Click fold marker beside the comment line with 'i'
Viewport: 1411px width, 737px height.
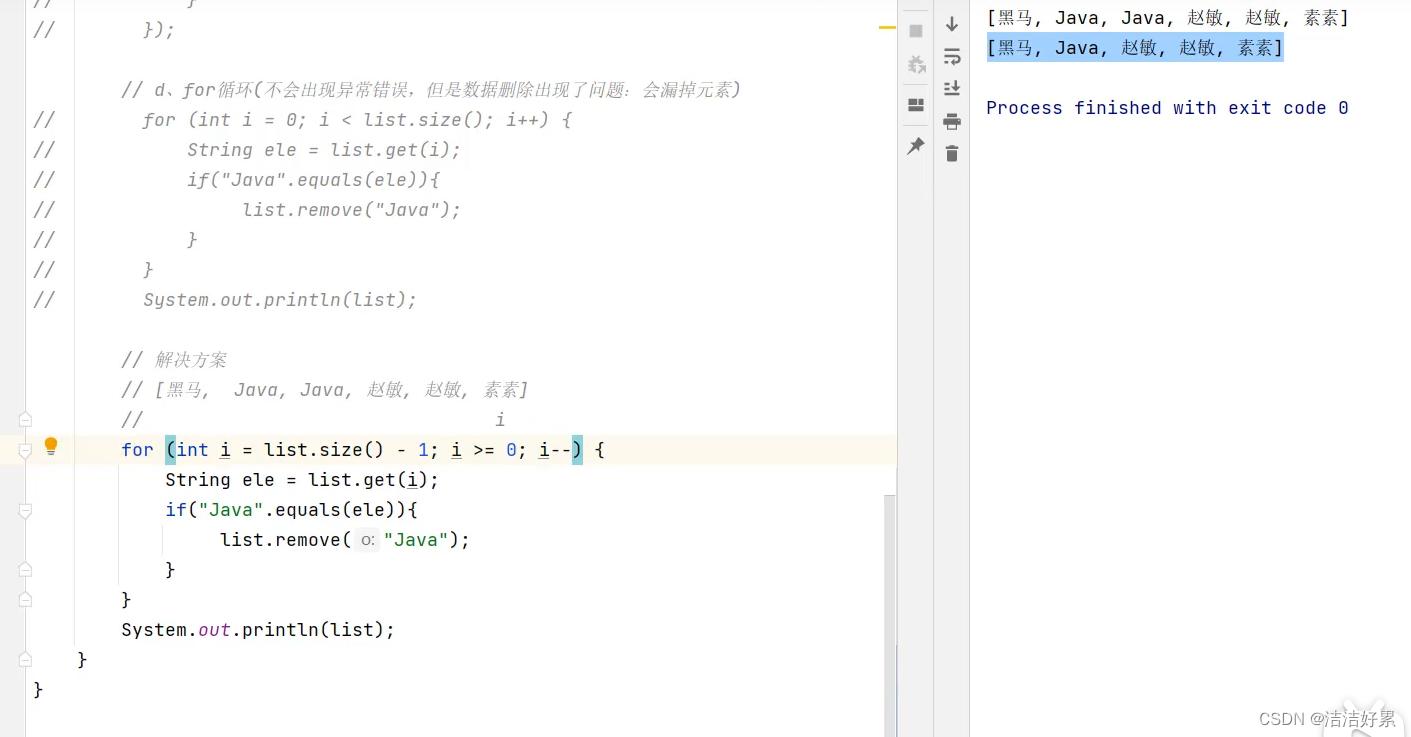[25, 419]
